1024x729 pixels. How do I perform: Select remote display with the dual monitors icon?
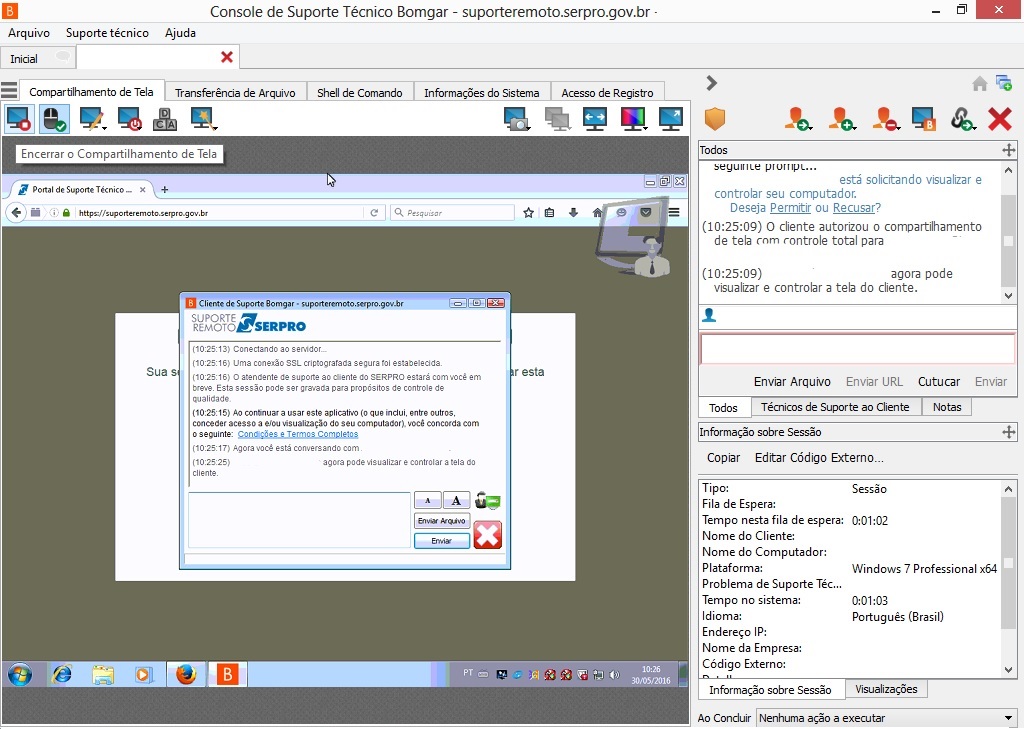[x=556, y=119]
